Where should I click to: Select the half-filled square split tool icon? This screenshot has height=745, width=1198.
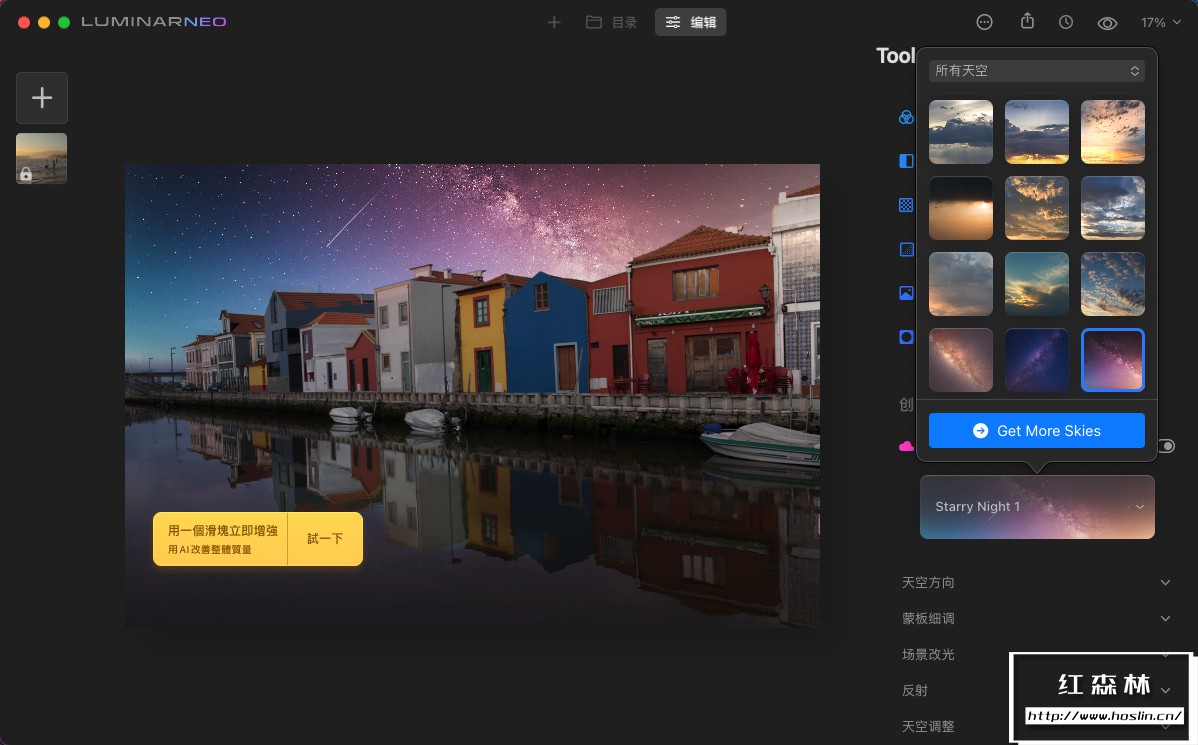(905, 161)
